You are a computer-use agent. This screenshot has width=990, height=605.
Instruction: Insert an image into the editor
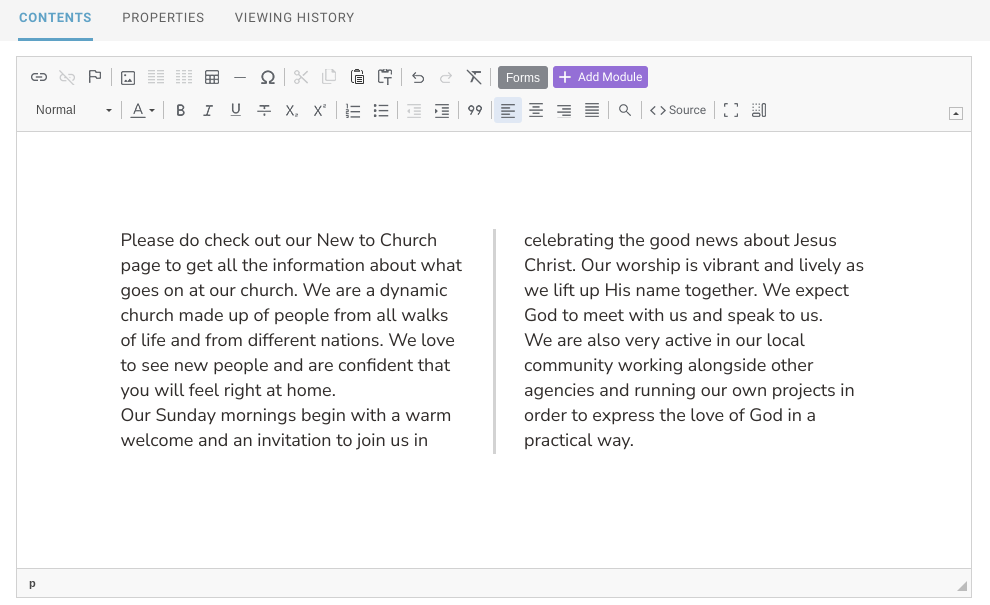[x=128, y=76]
